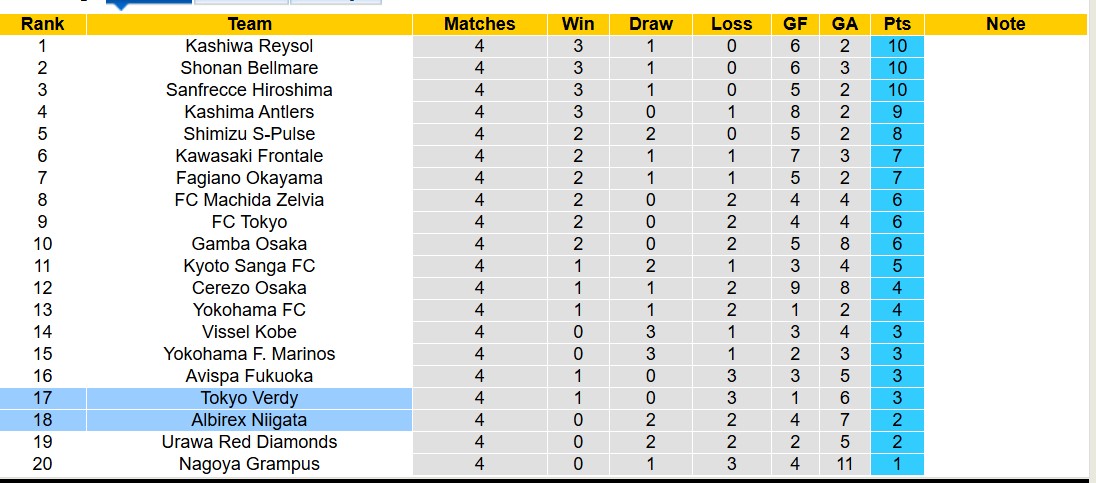Click the Rank column header
The width and height of the screenshot is (1096, 483).
(x=42, y=24)
